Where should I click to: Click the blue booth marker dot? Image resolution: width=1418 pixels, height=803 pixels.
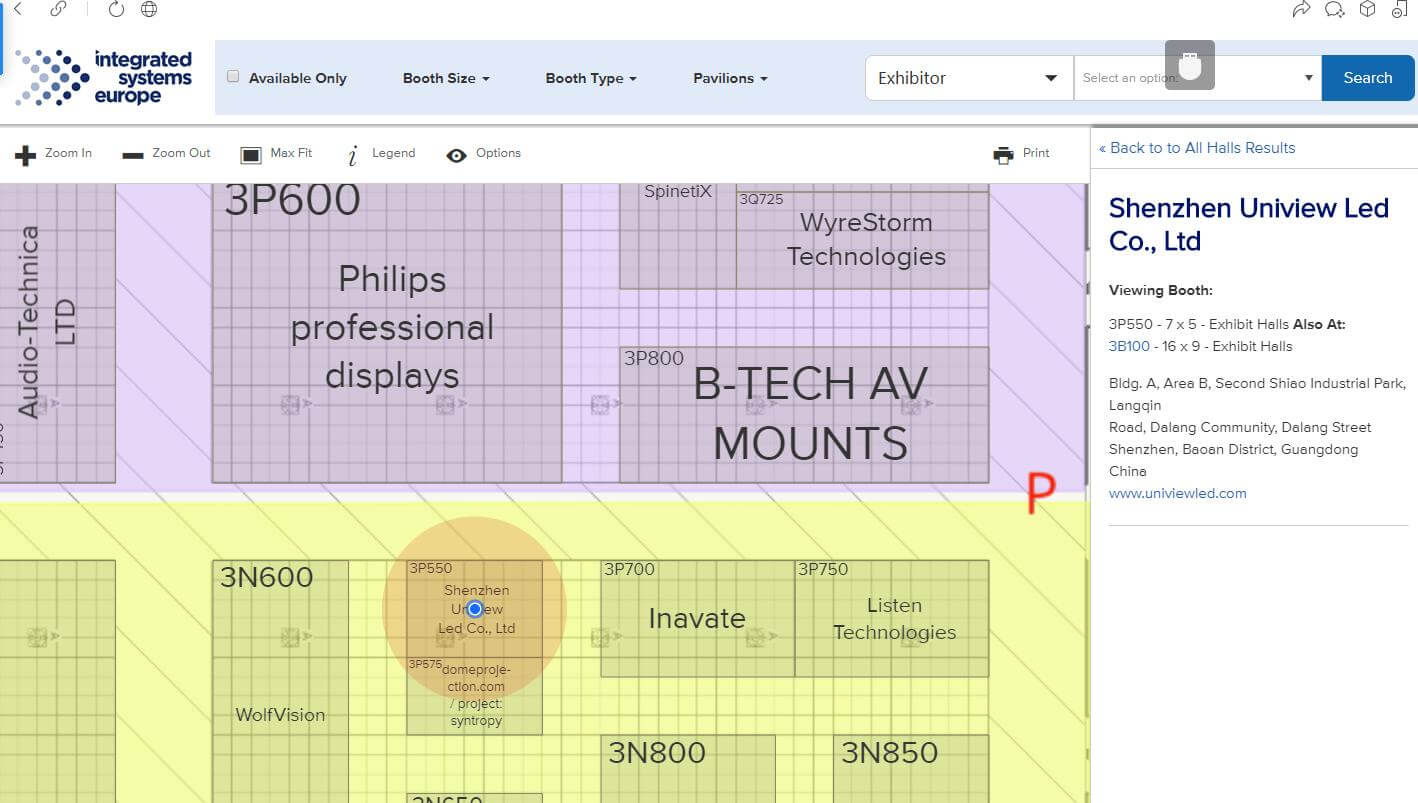coord(475,609)
